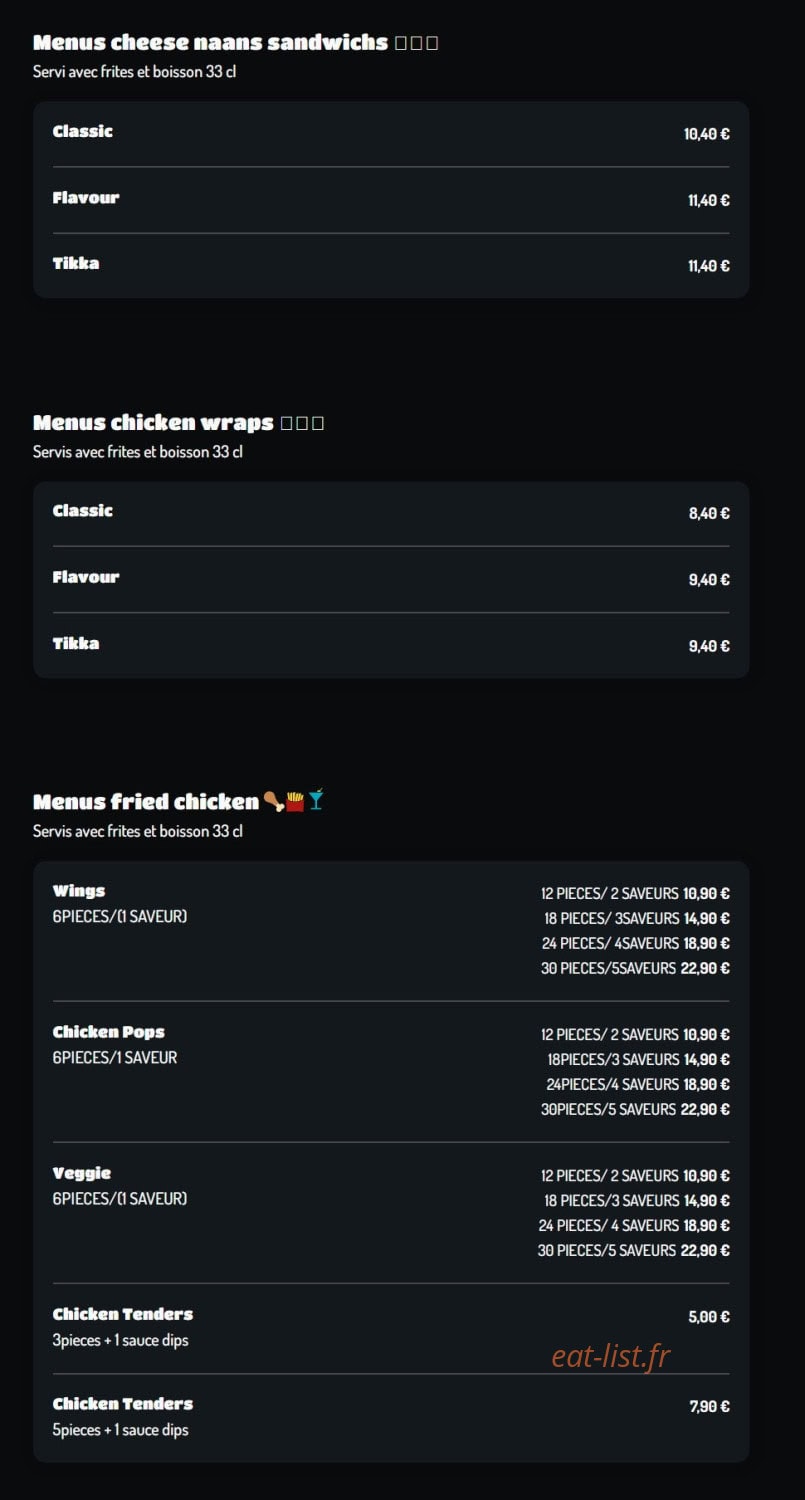
Task: Click the Menus cheese naans sandwichs heading
Action: (x=210, y=42)
